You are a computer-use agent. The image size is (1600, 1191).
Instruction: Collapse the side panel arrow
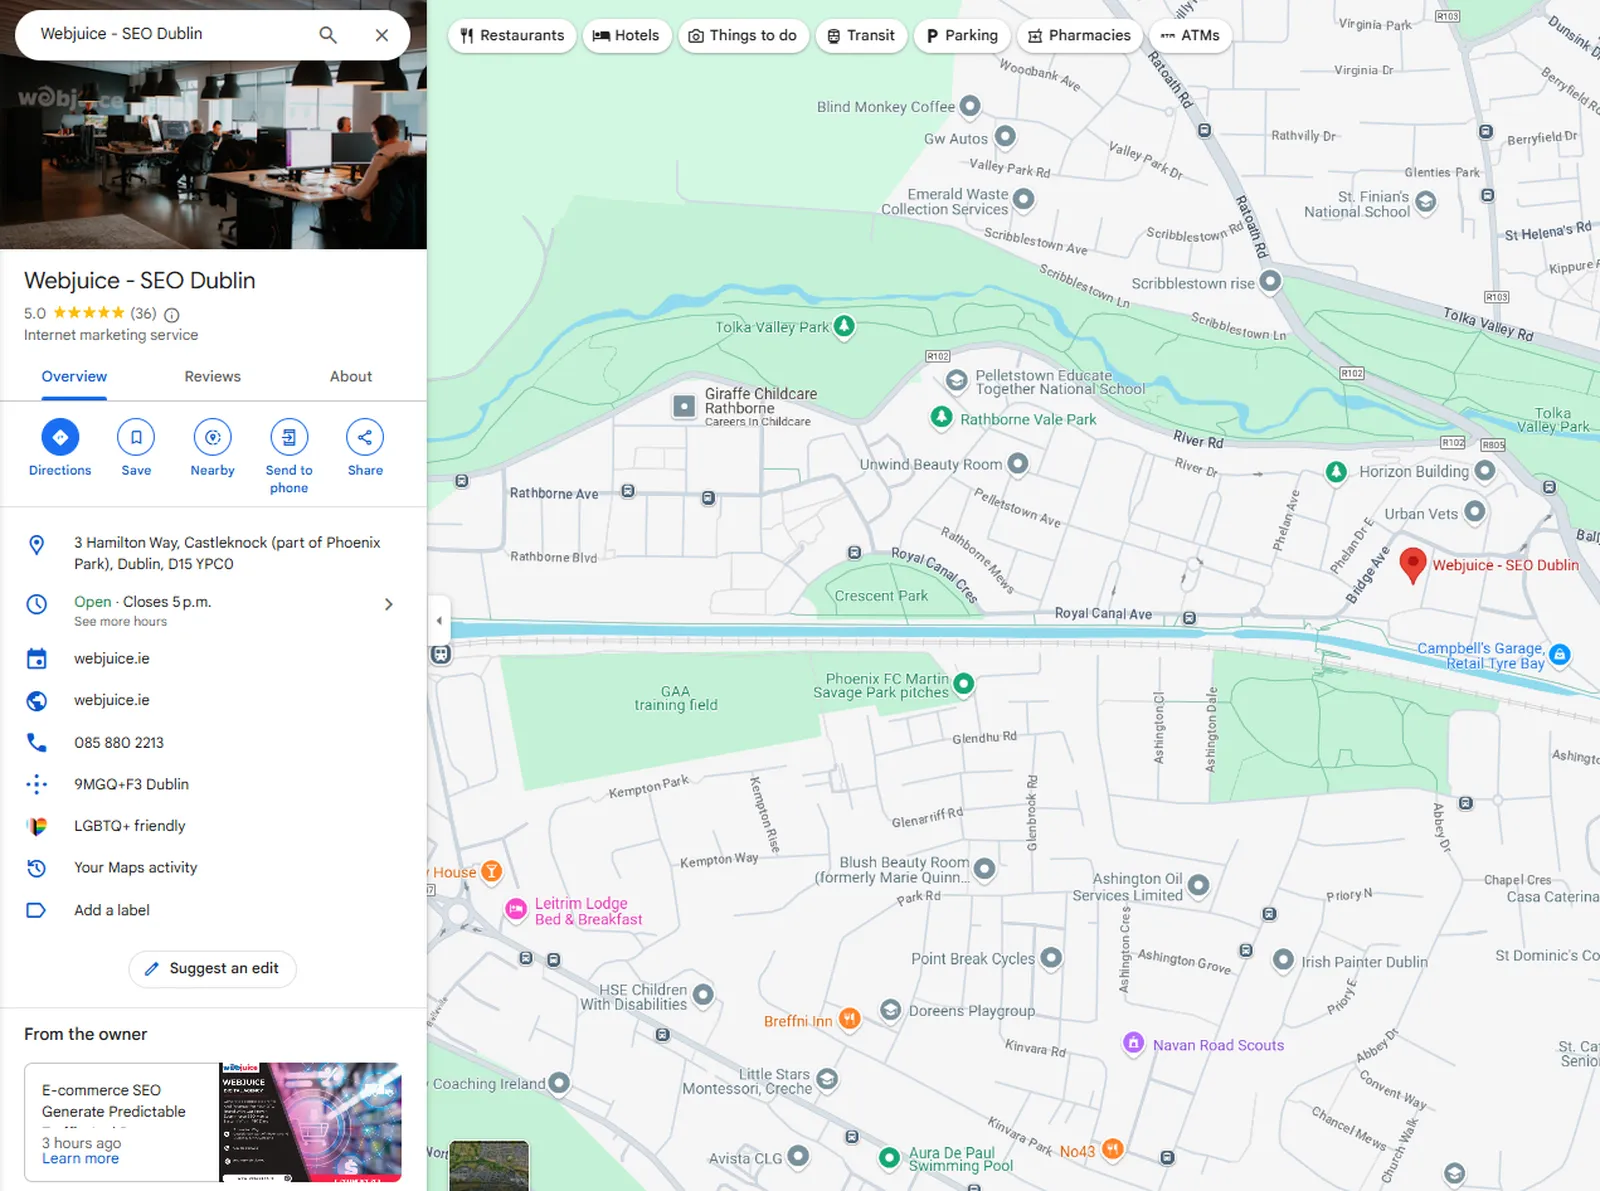pyautogui.click(x=439, y=620)
